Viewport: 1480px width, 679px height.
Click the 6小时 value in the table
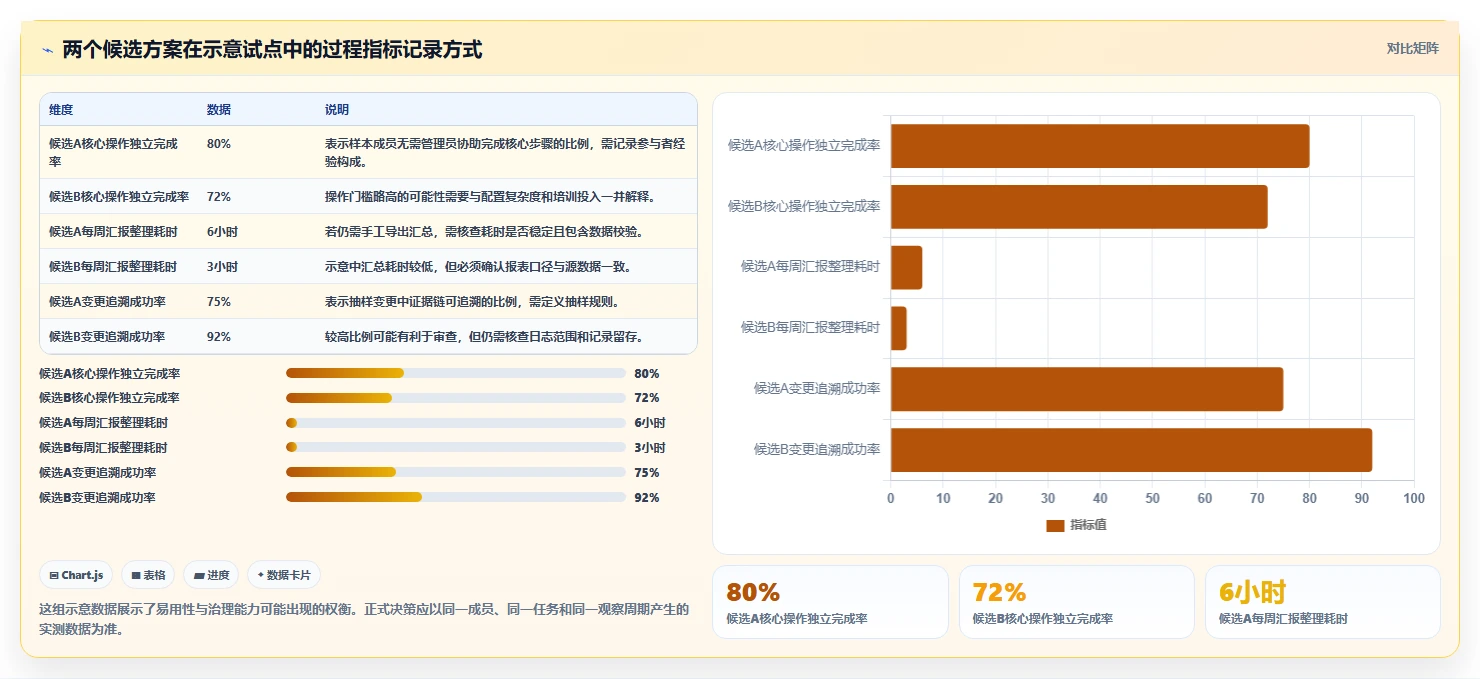[222, 232]
